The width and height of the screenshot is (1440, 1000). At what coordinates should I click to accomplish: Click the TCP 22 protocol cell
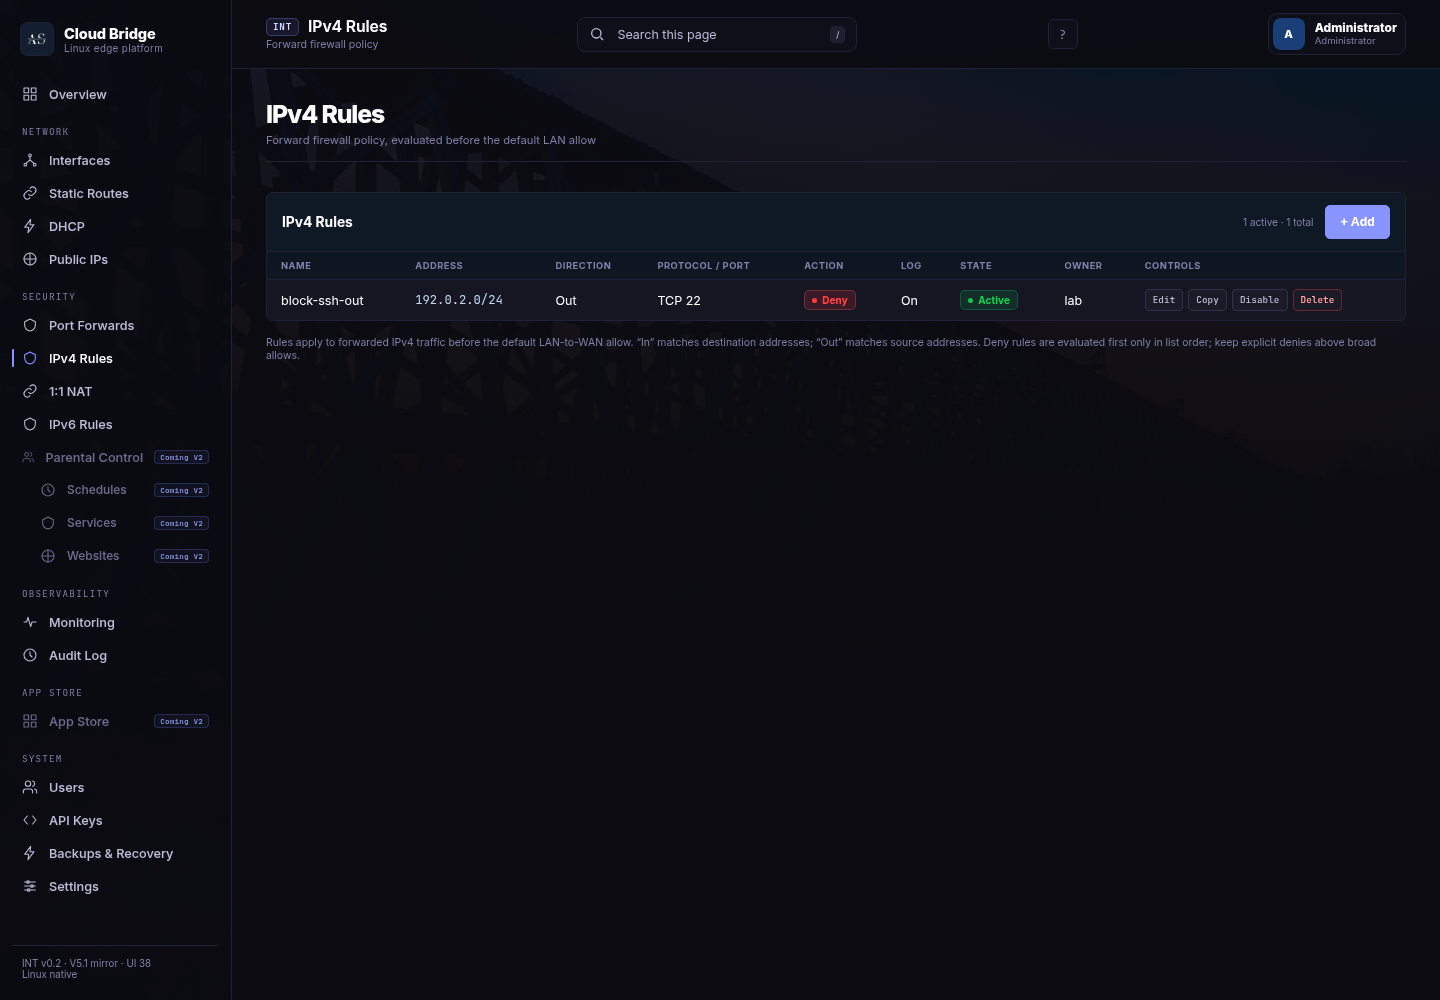(x=679, y=300)
